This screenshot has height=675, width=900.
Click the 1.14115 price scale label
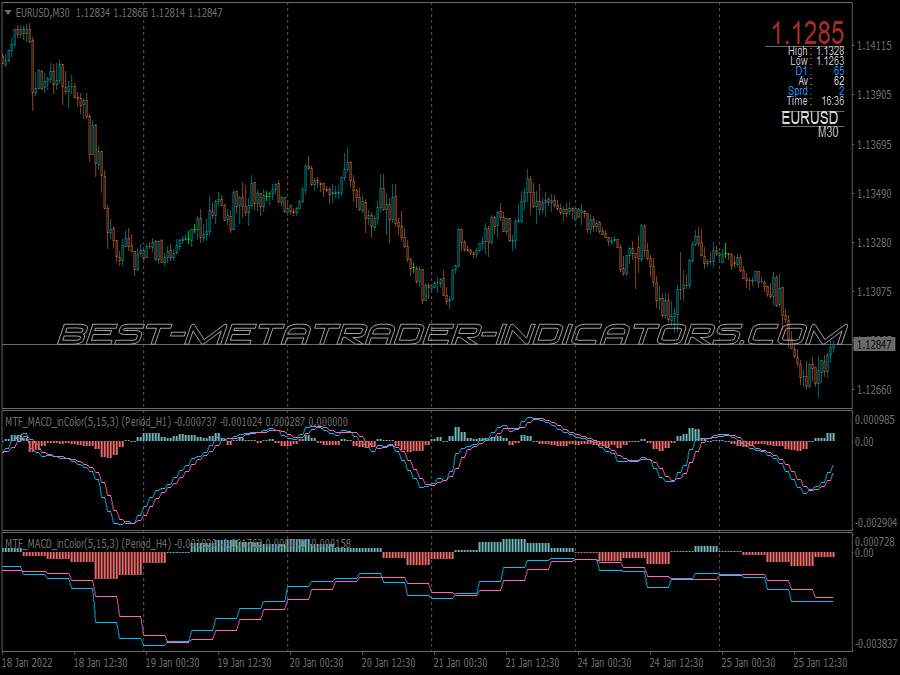tap(874, 46)
